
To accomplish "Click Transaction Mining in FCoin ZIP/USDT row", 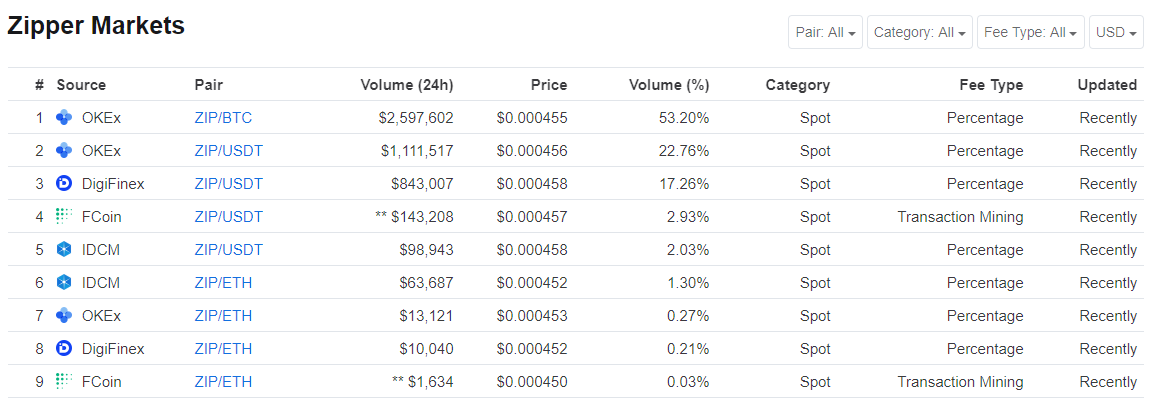I will point(960,216).
